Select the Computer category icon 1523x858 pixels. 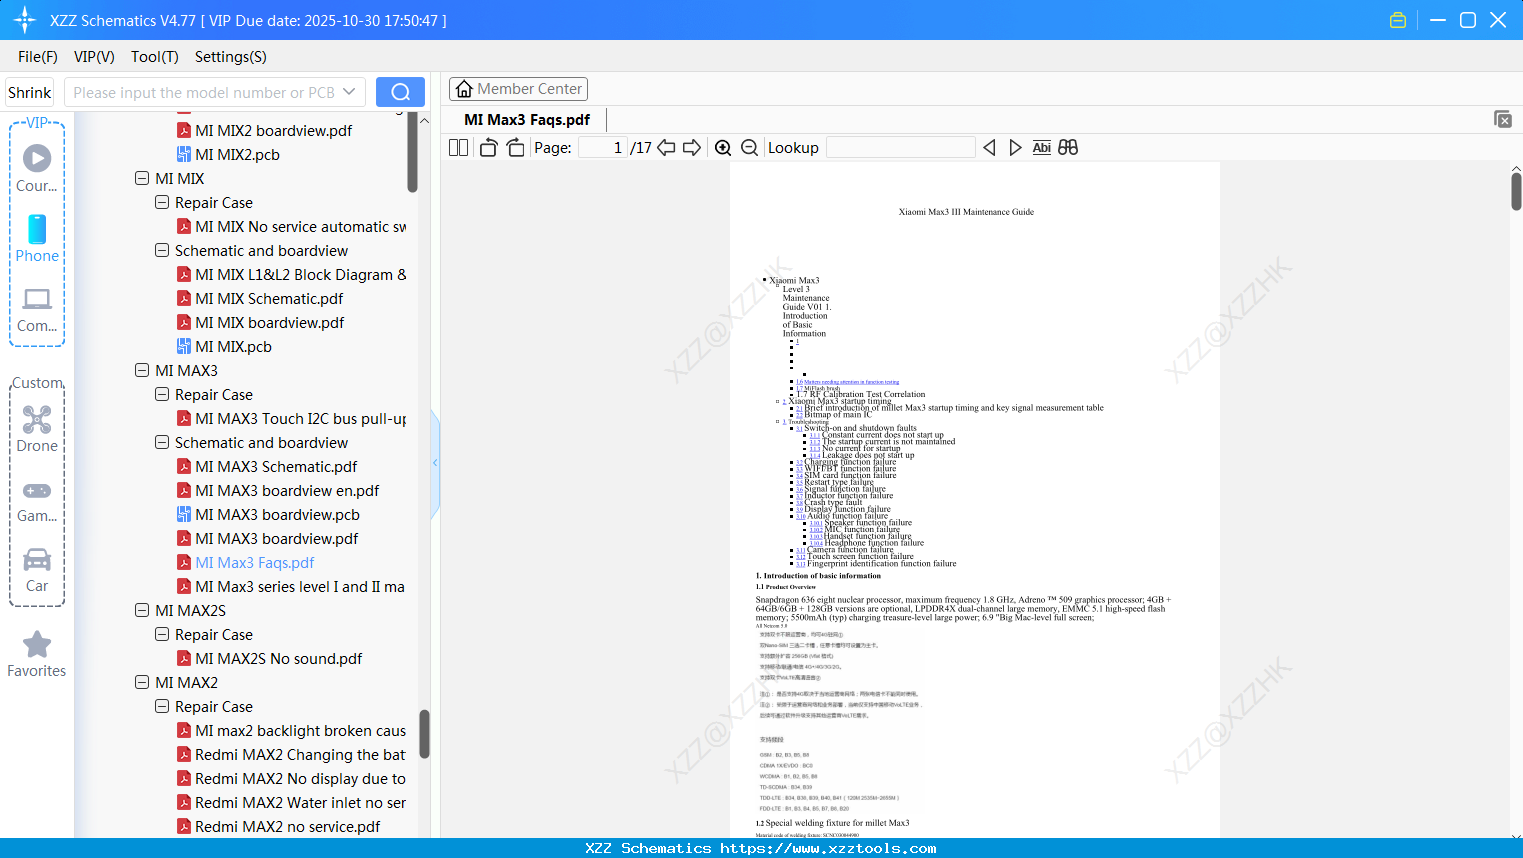(x=37, y=309)
